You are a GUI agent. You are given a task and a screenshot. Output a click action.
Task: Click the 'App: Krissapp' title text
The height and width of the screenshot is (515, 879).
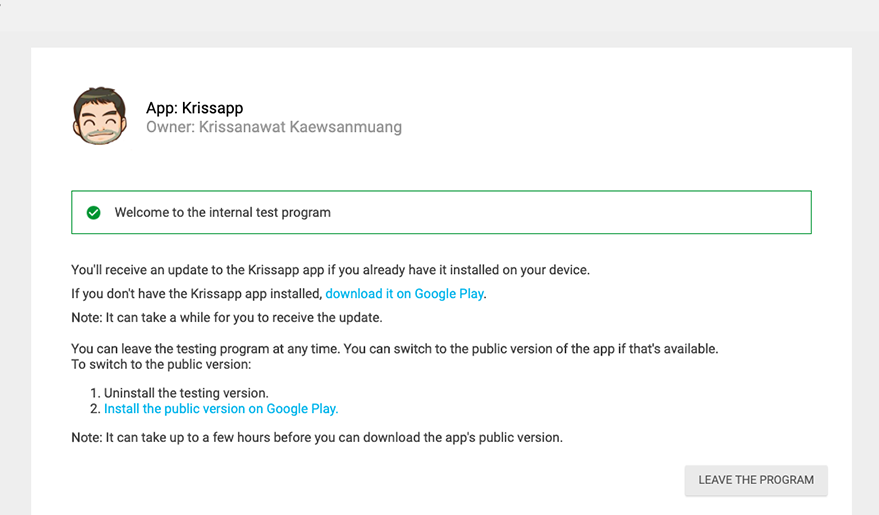[x=195, y=108]
